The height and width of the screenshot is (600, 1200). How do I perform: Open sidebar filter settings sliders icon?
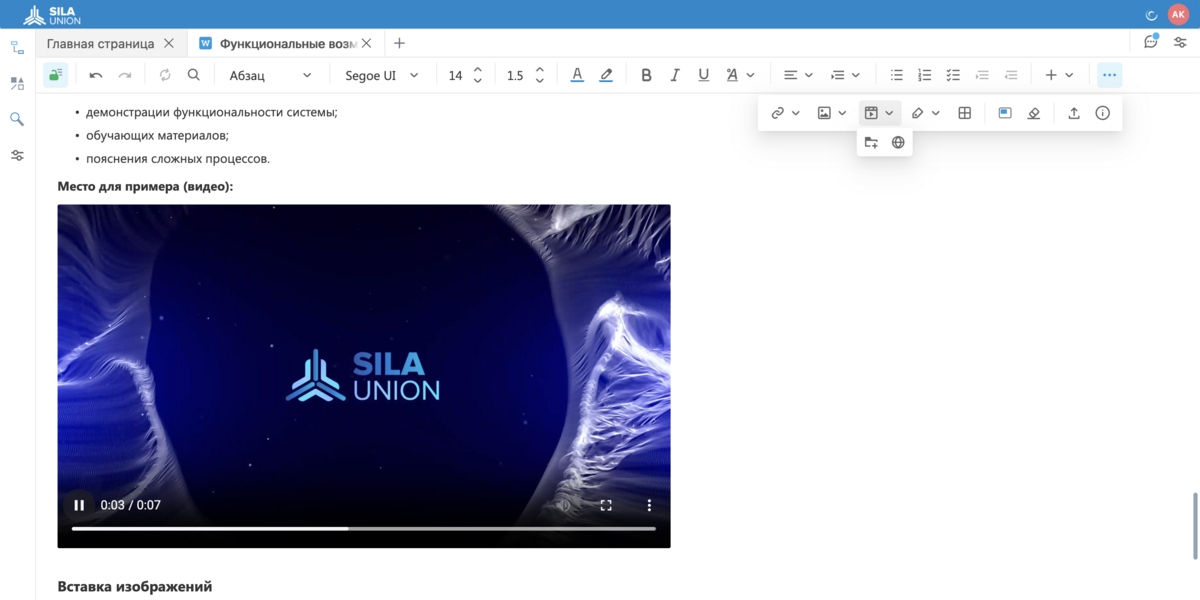(x=17, y=155)
